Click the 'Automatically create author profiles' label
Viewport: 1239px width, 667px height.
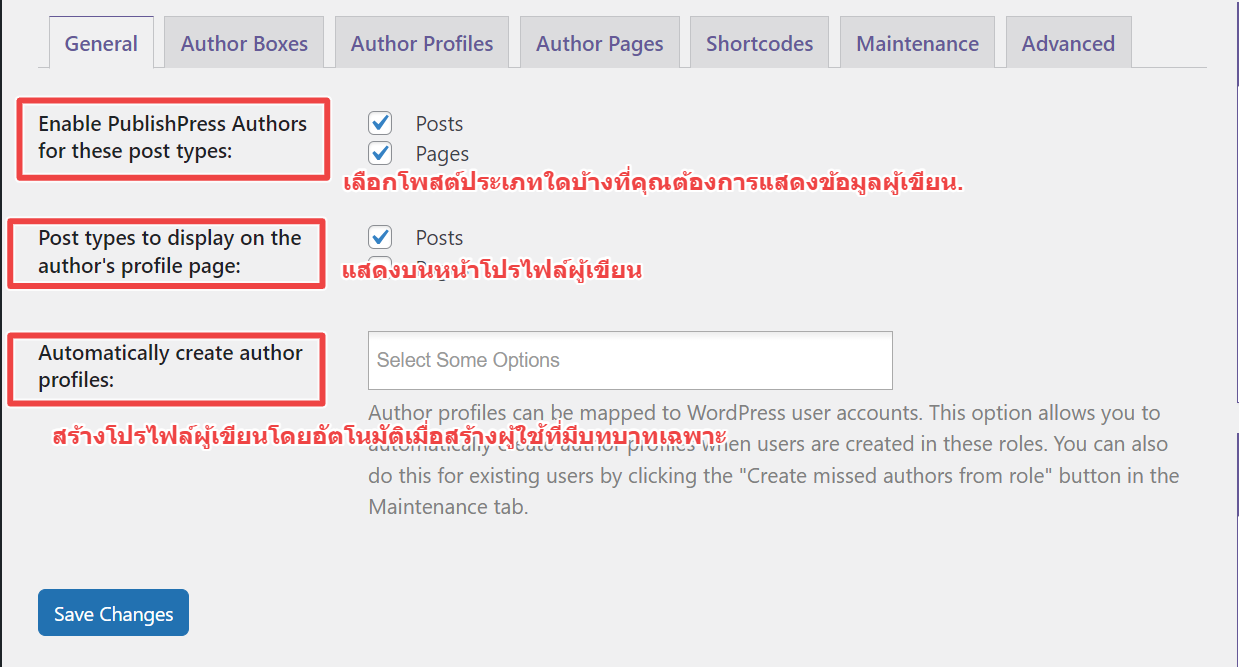171,366
